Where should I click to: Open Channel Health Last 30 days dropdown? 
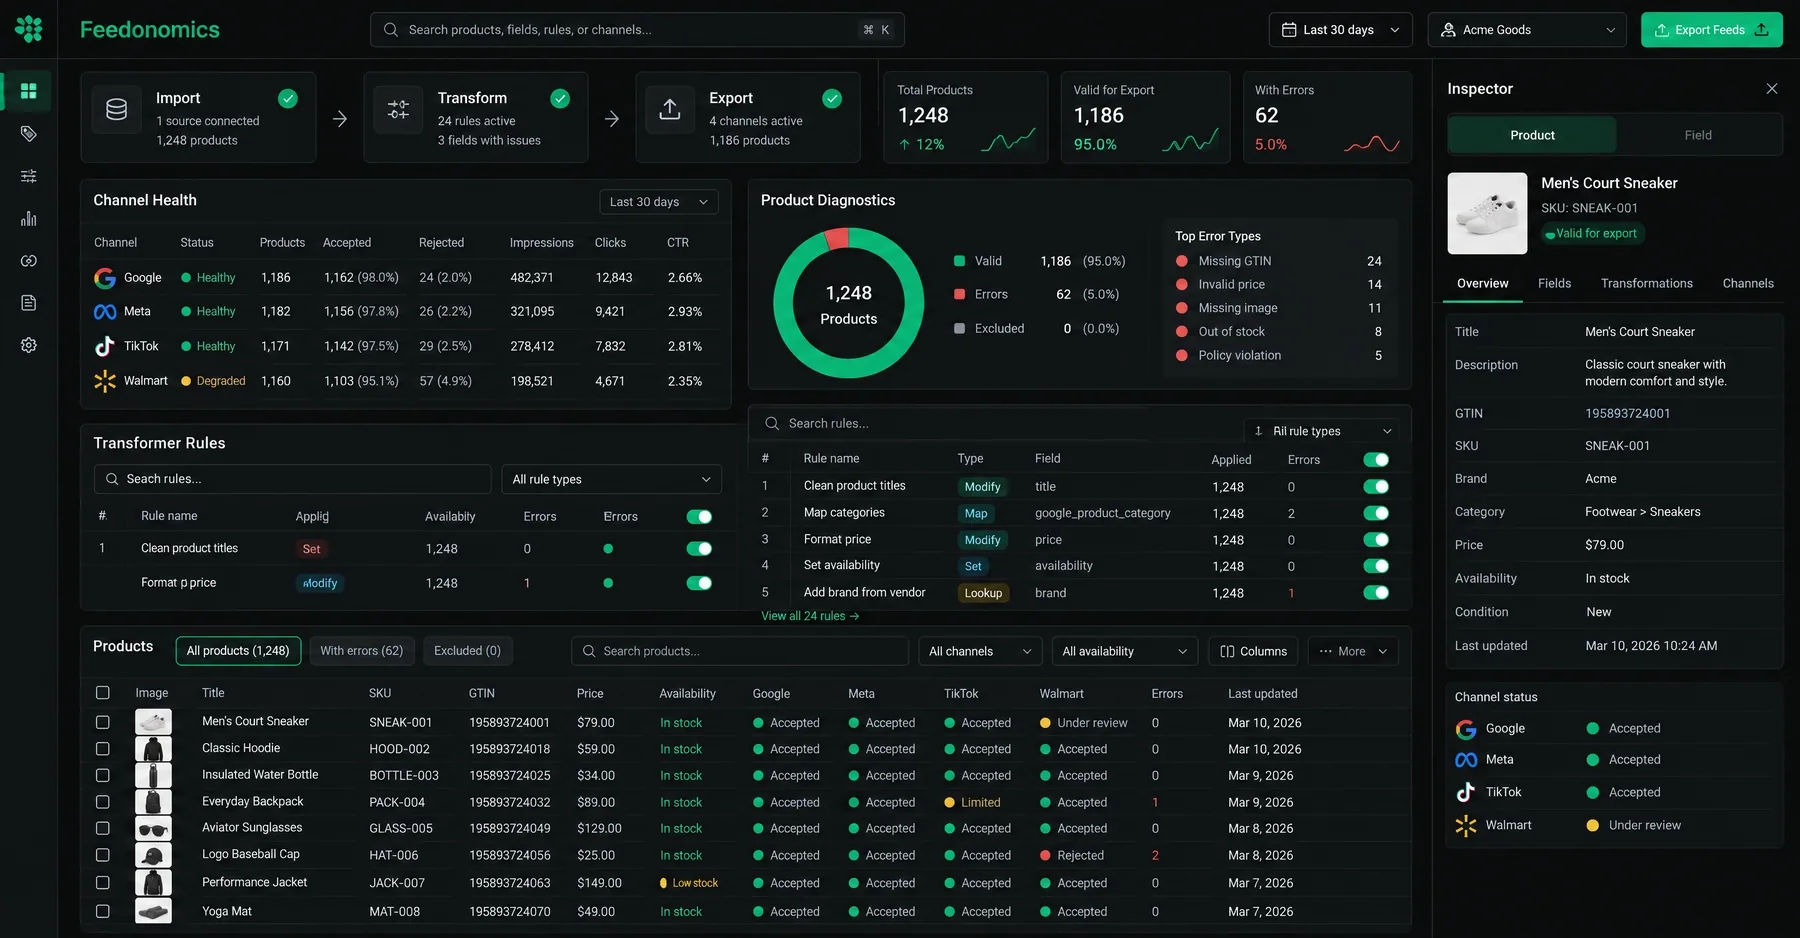point(658,202)
